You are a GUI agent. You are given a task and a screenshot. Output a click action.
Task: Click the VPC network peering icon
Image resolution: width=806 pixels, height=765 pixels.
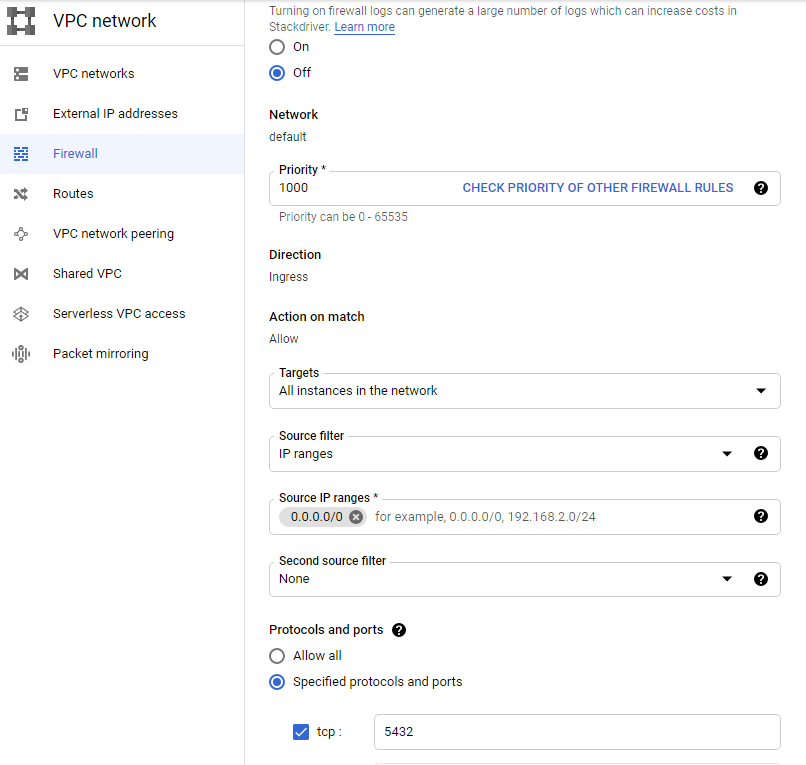[21, 234]
